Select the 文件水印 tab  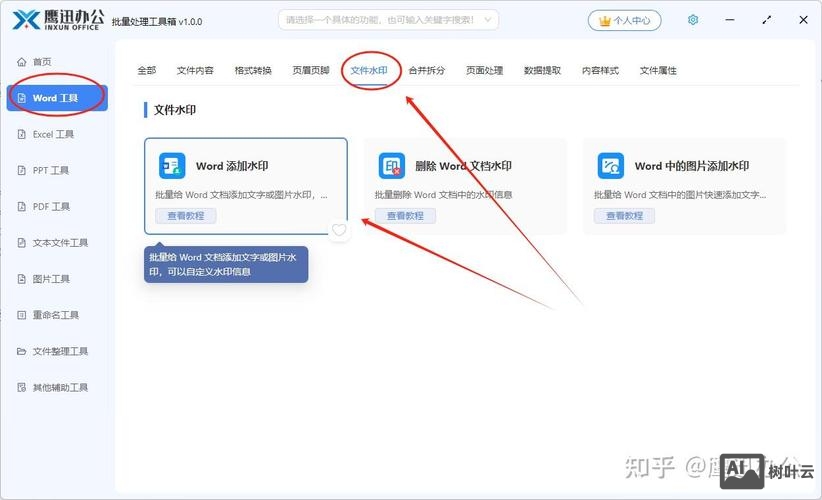pos(369,70)
